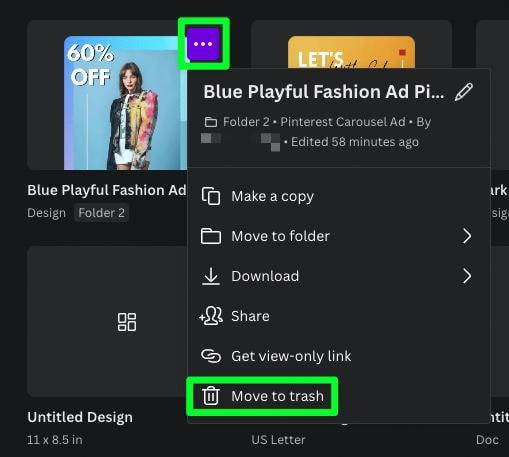Open the orange LET'S design thumbnail
Screen dimensions: 509x457
(351, 52)
